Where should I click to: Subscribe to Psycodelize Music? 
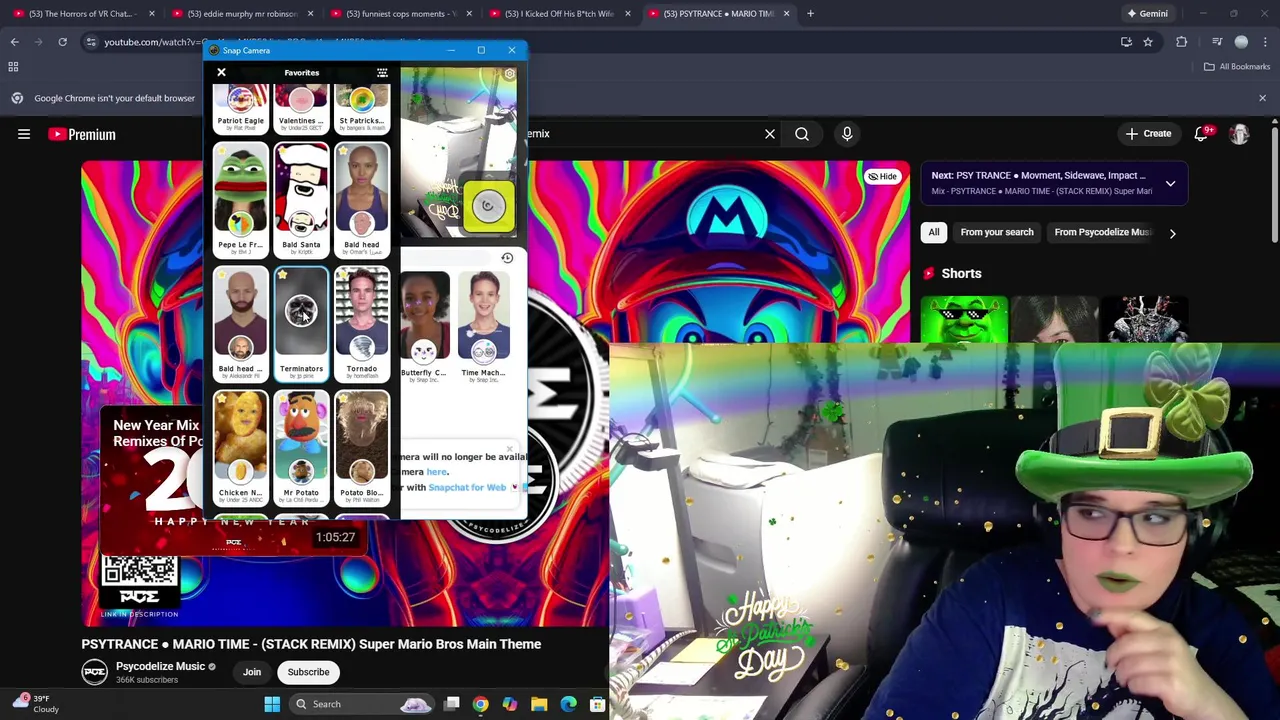pos(308,672)
